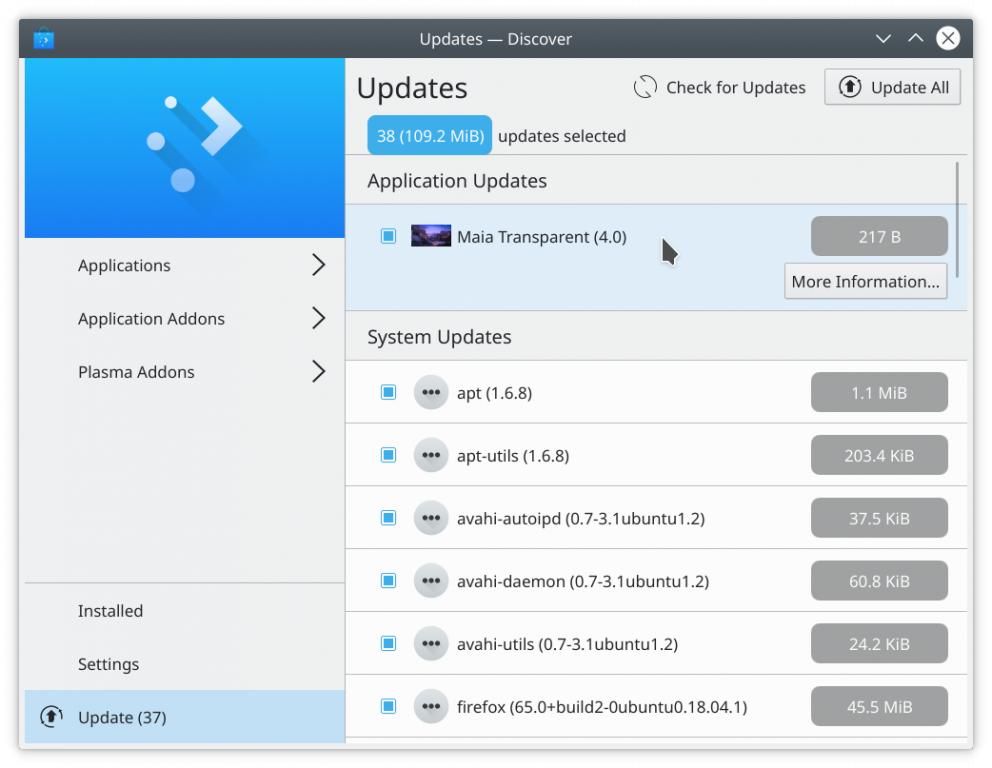
Task: Uncheck the apt (1.6.8) checkbox
Action: [x=388, y=392]
